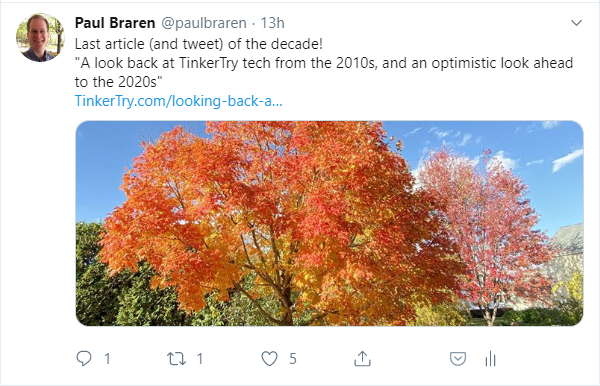Retweet using the retweet arrows icon
600x386 pixels.
click(x=176, y=359)
